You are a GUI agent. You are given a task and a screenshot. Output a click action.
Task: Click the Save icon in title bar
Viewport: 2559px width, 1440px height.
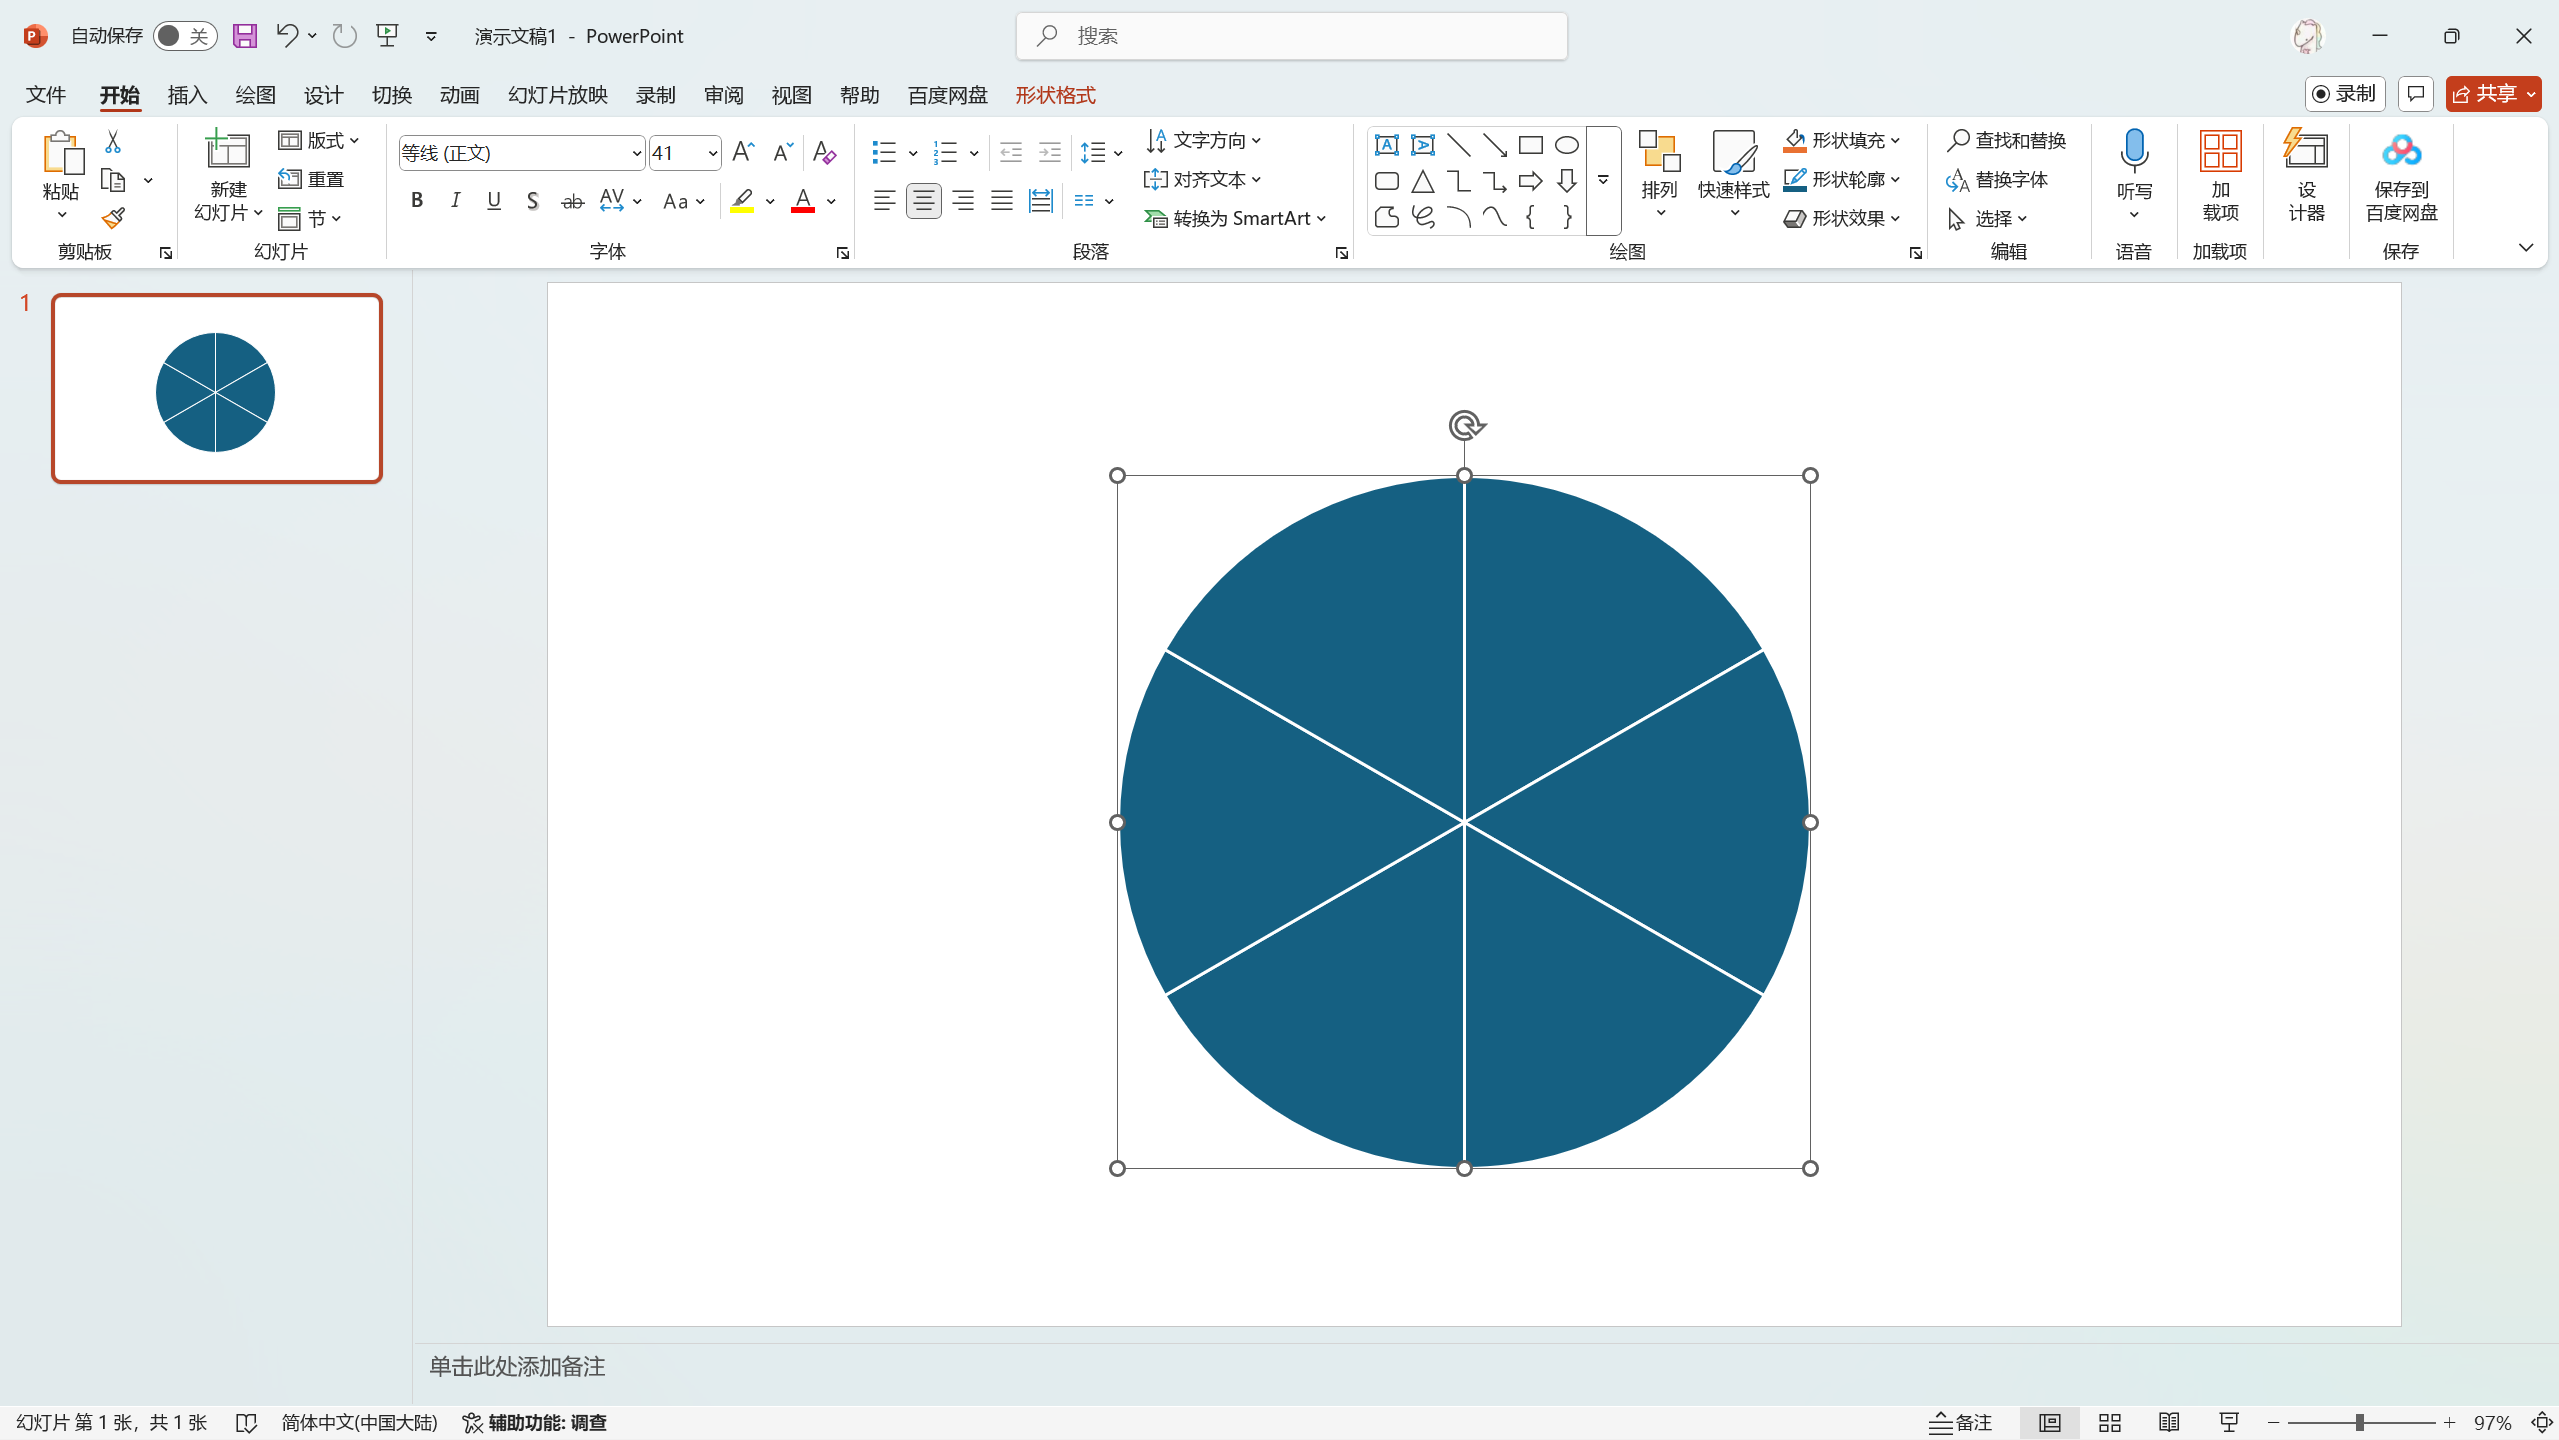click(245, 36)
